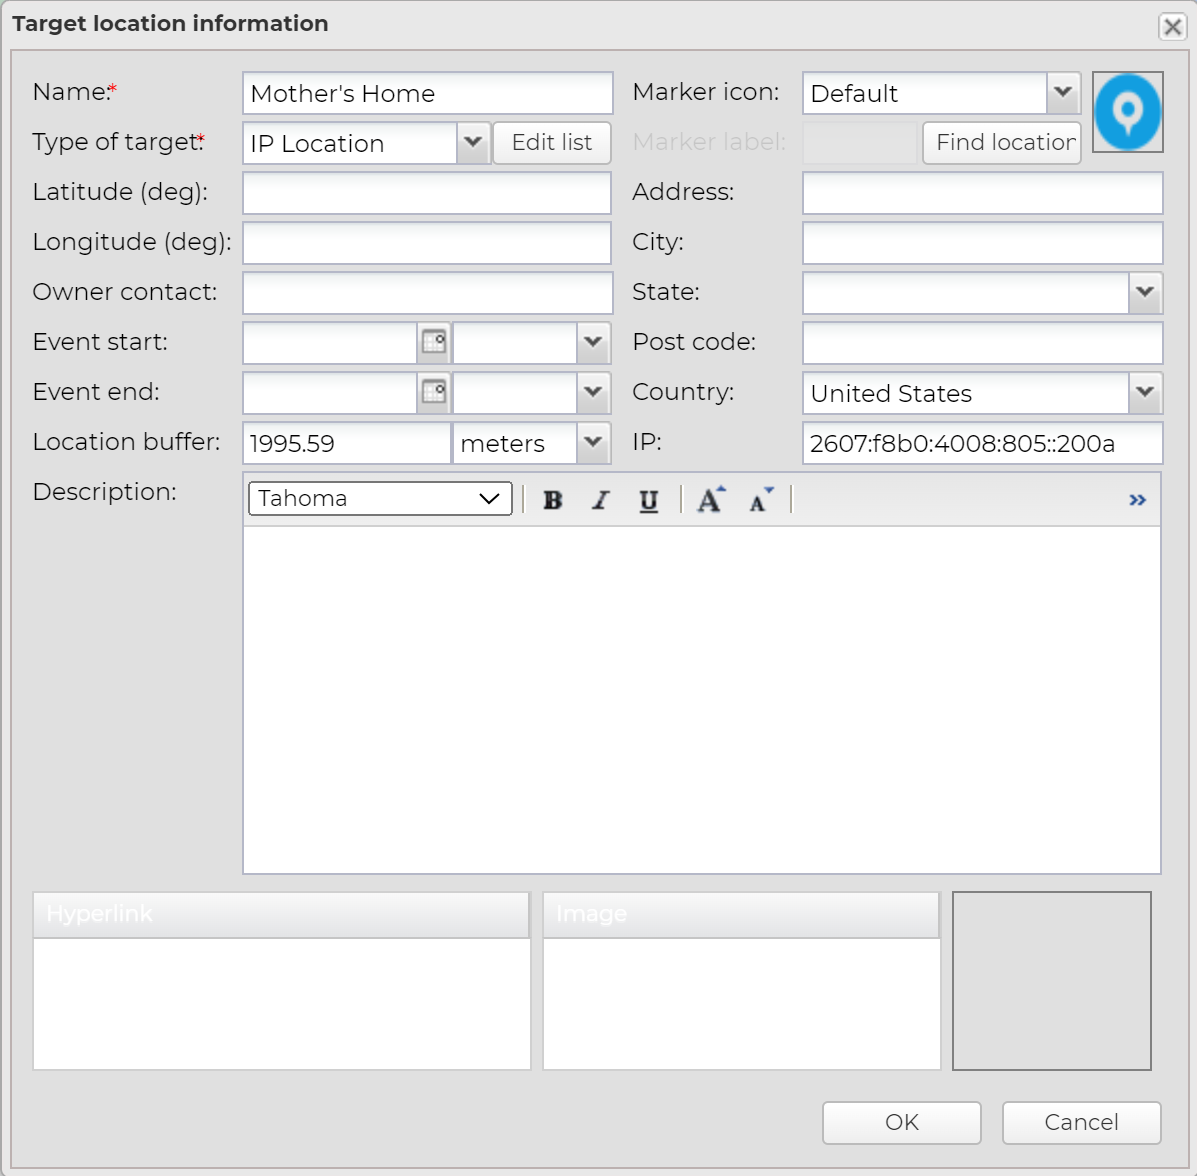Open Location buffer units dropdown
Image resolution: width=1197 pixels, height=1176 pixels.
[593, 443]
